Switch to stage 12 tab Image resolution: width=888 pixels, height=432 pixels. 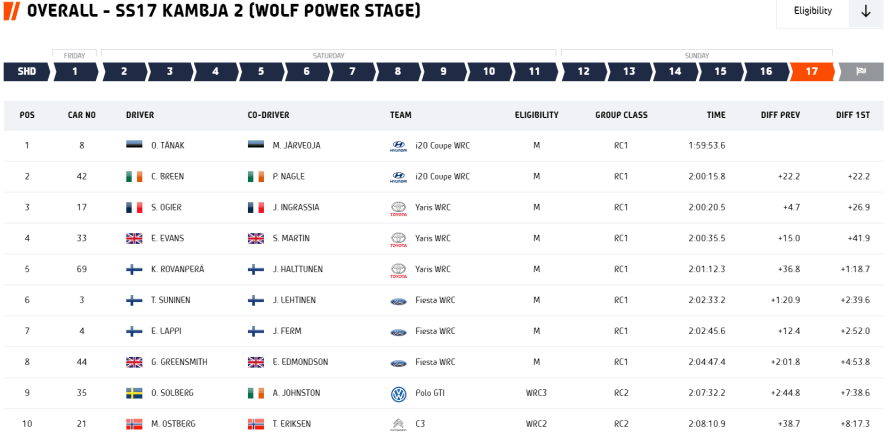(x=583, y=72)
